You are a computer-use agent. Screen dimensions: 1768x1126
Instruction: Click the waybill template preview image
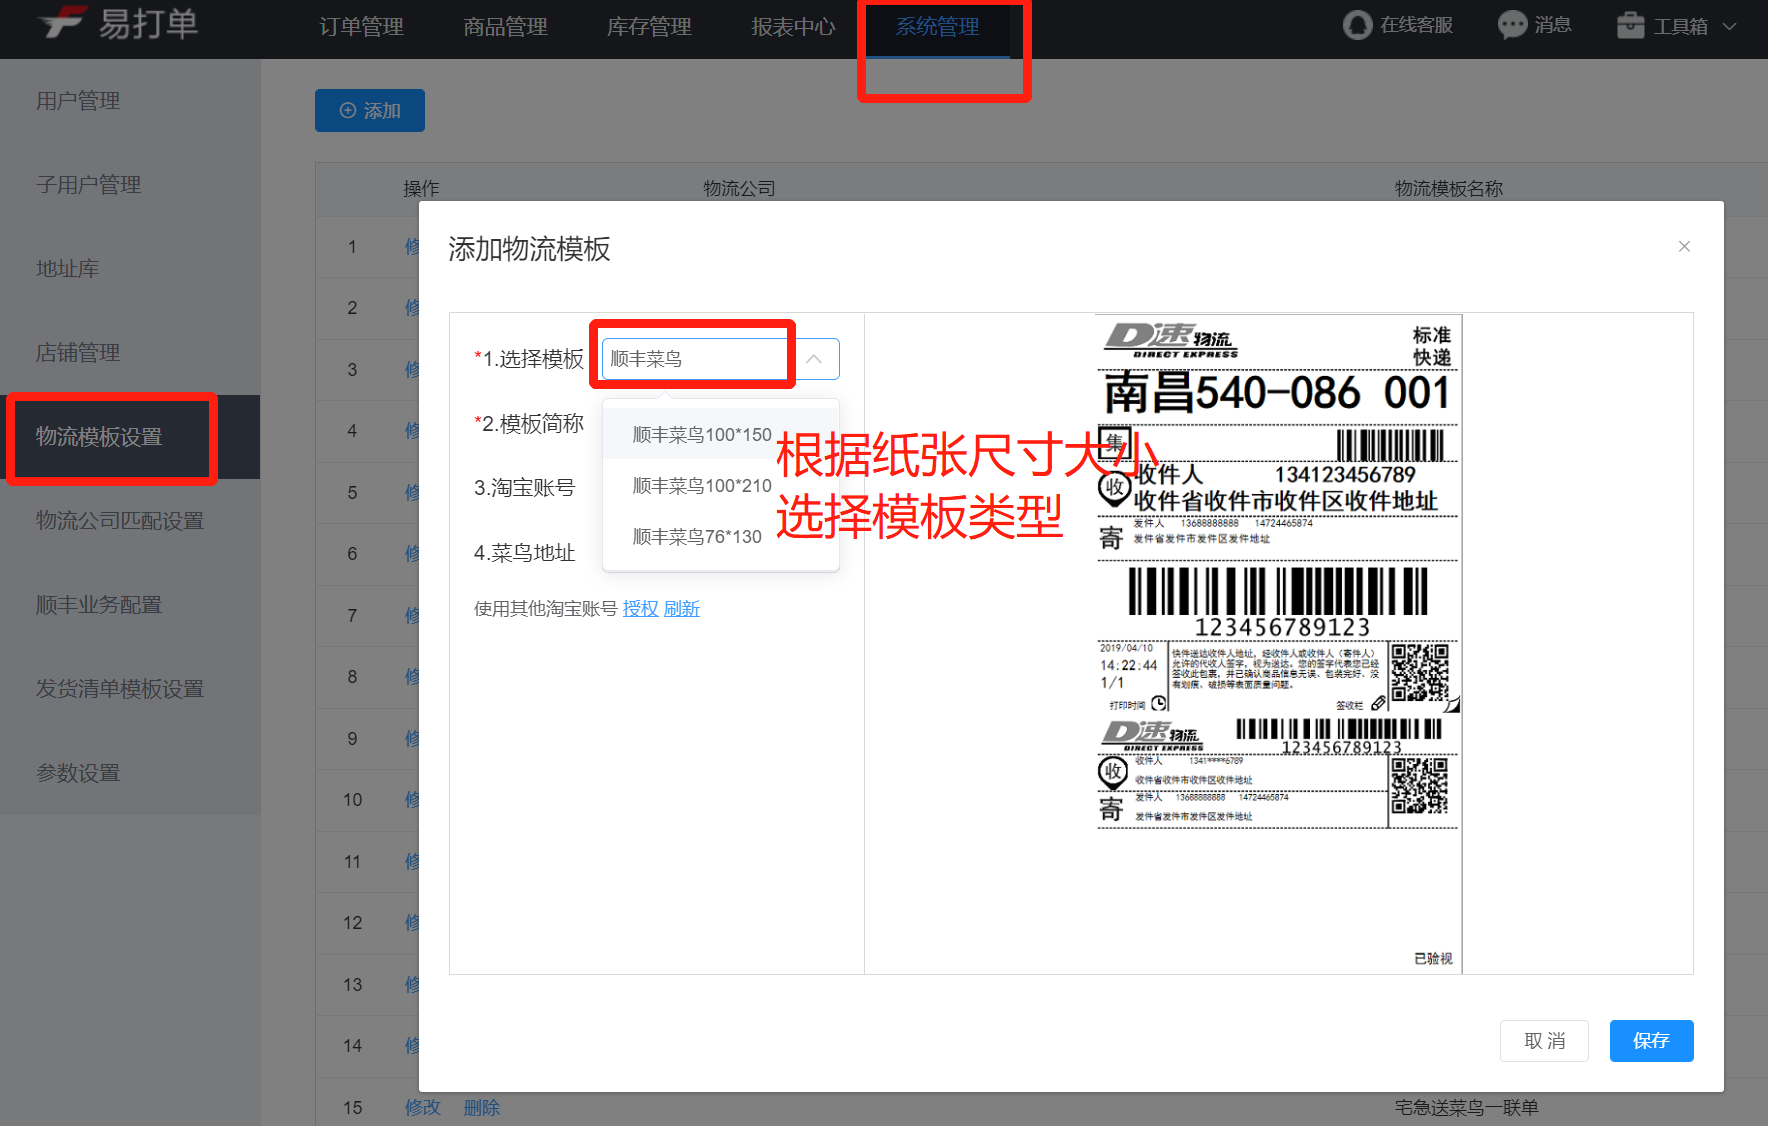pos(1279,643)
